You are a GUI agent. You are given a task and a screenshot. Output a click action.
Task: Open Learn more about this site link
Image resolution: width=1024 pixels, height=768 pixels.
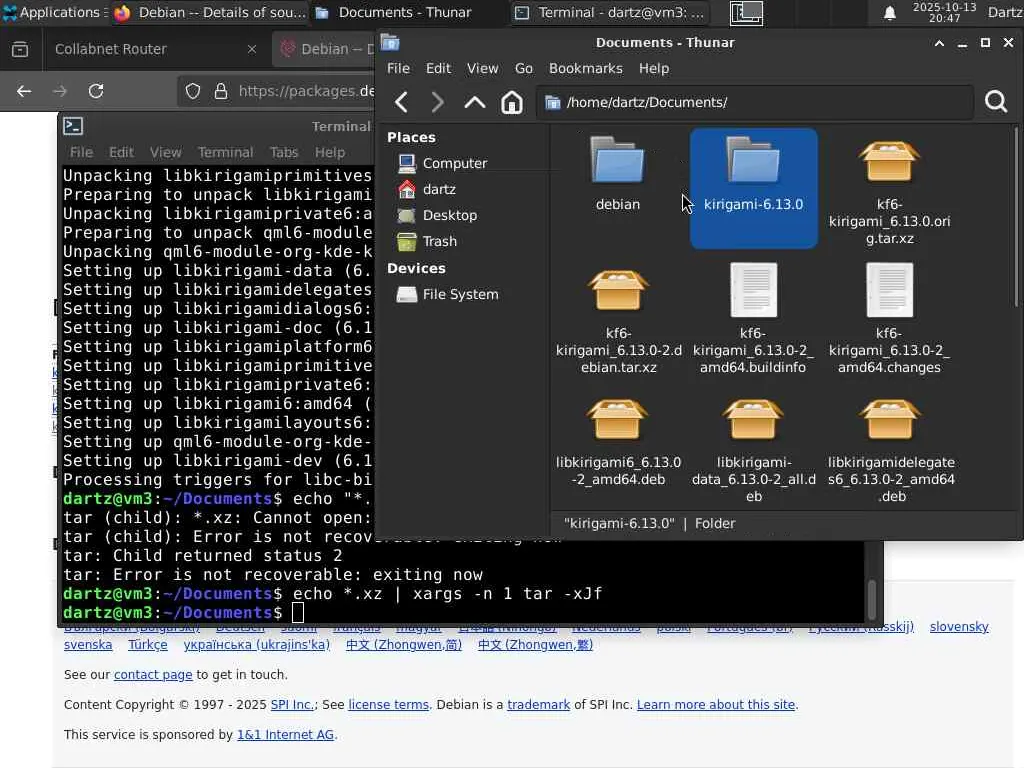coord(716,705)
